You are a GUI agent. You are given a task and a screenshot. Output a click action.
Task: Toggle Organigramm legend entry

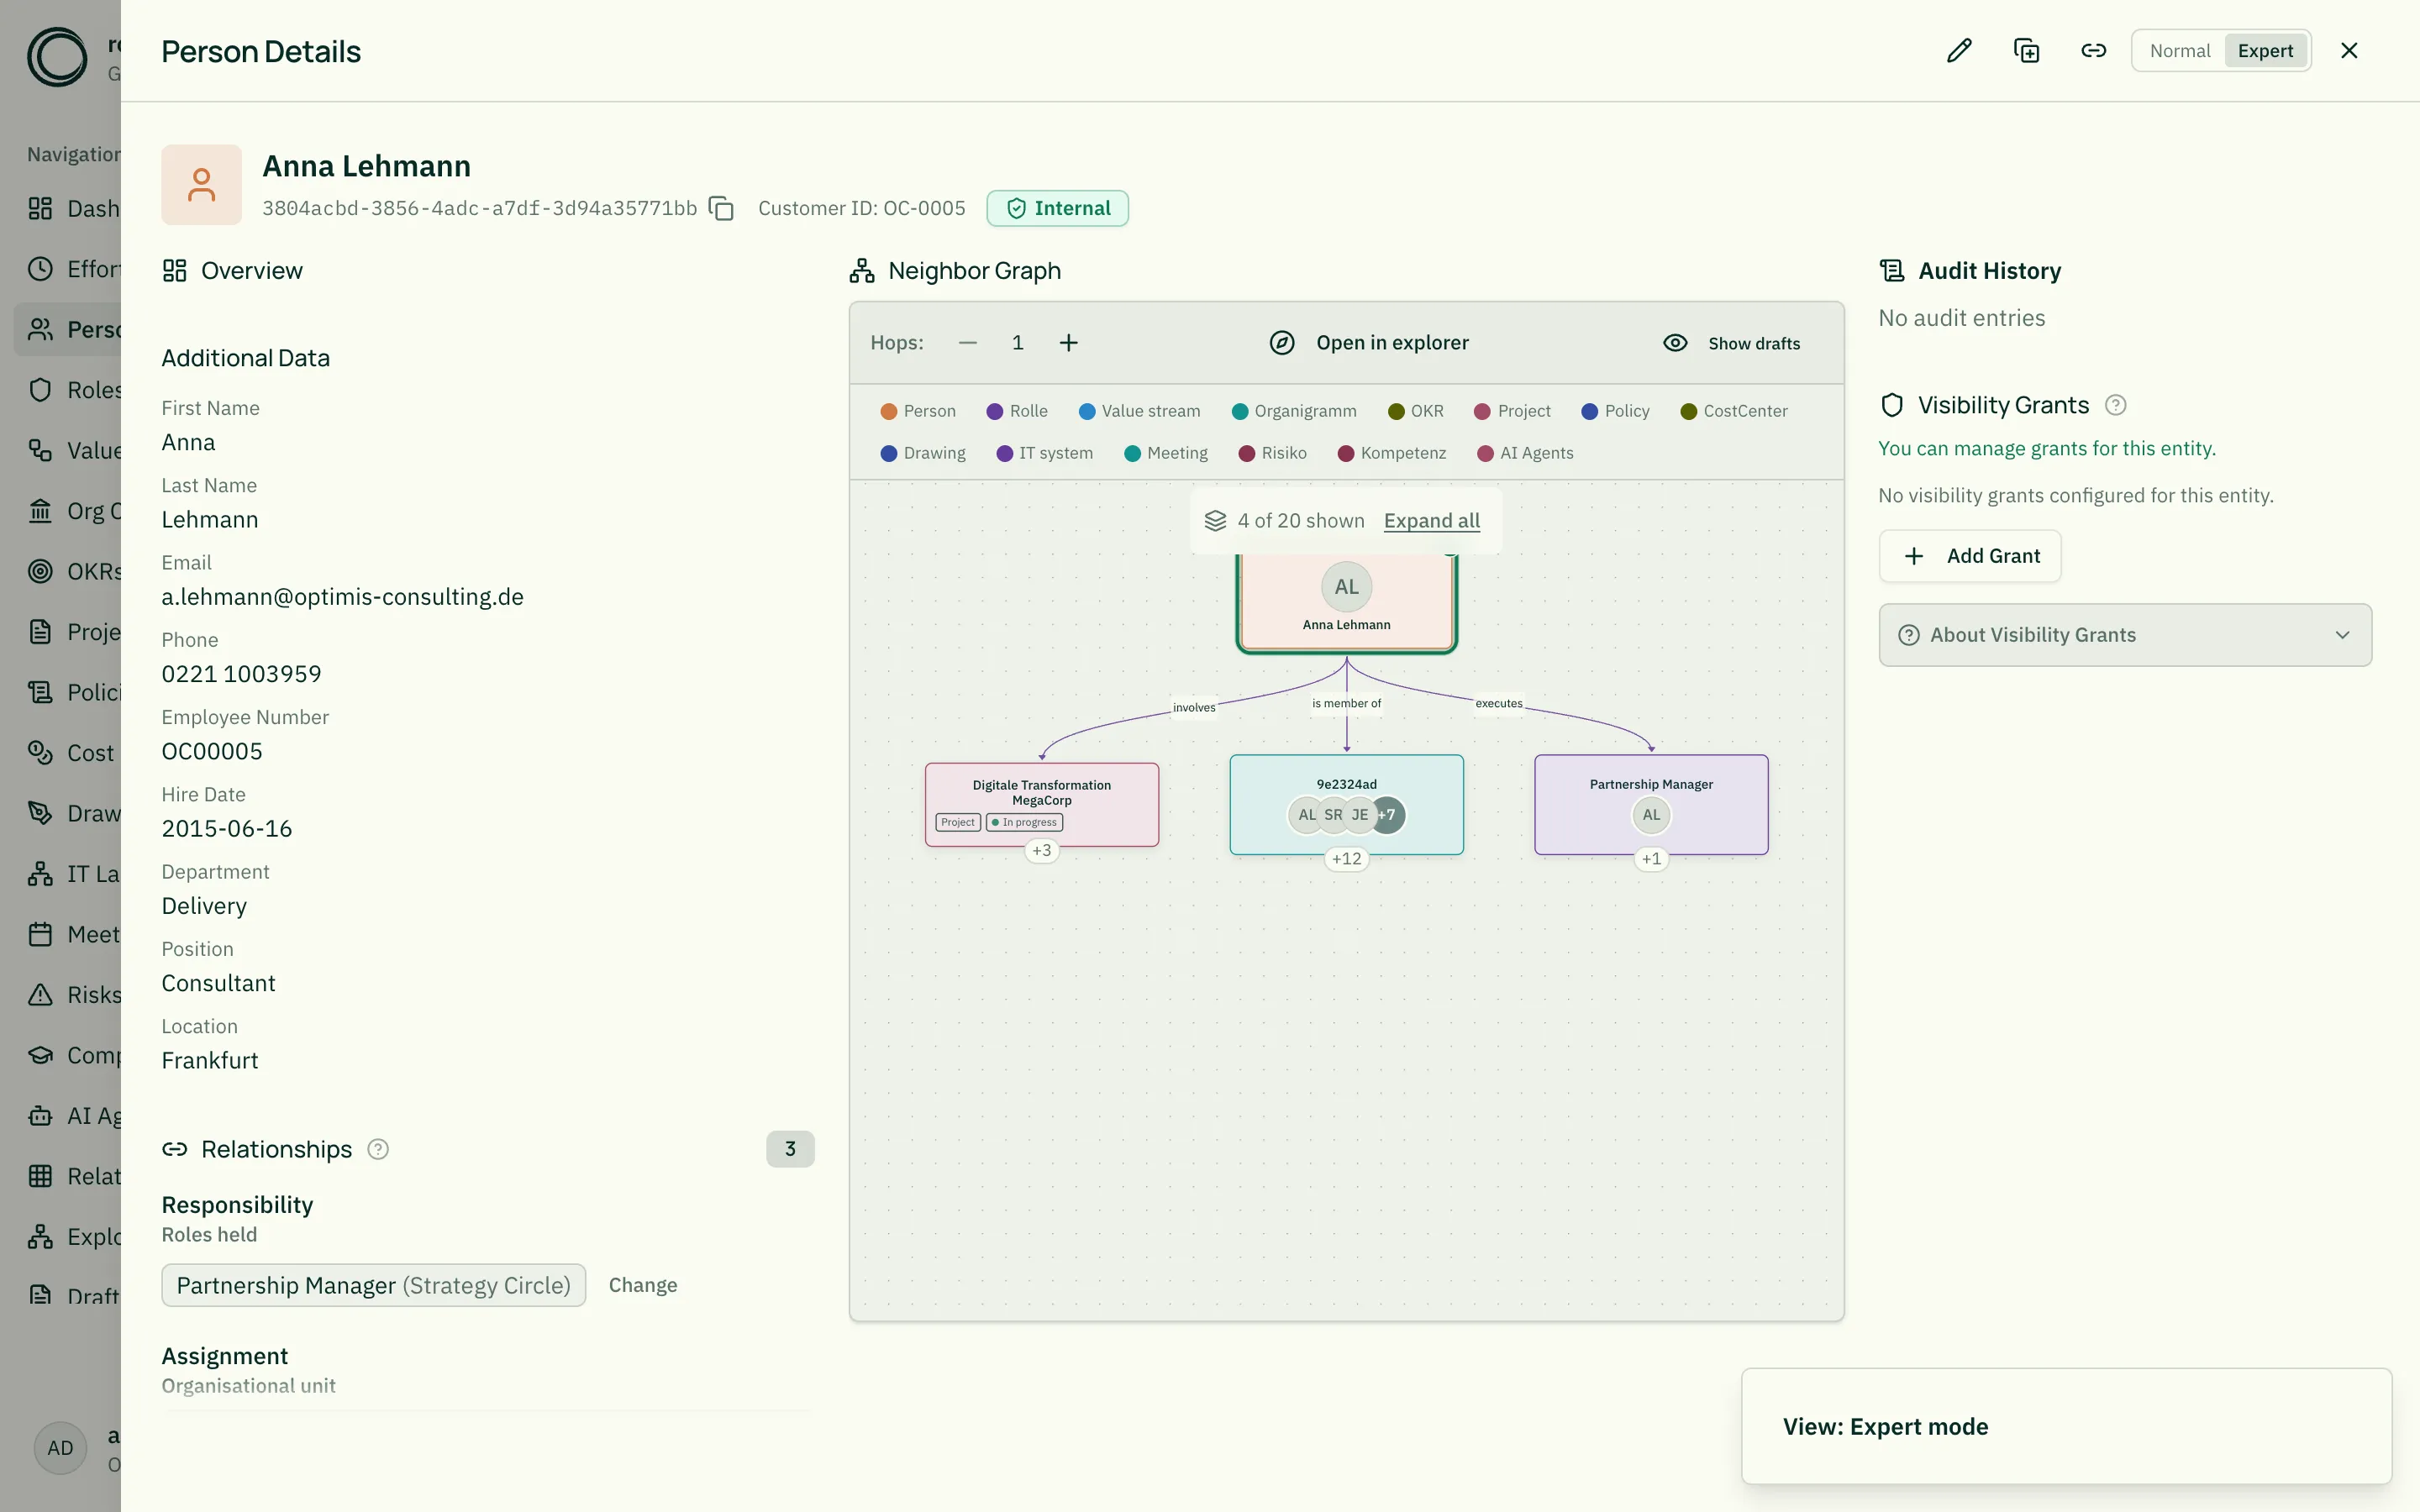point(1294,411)
